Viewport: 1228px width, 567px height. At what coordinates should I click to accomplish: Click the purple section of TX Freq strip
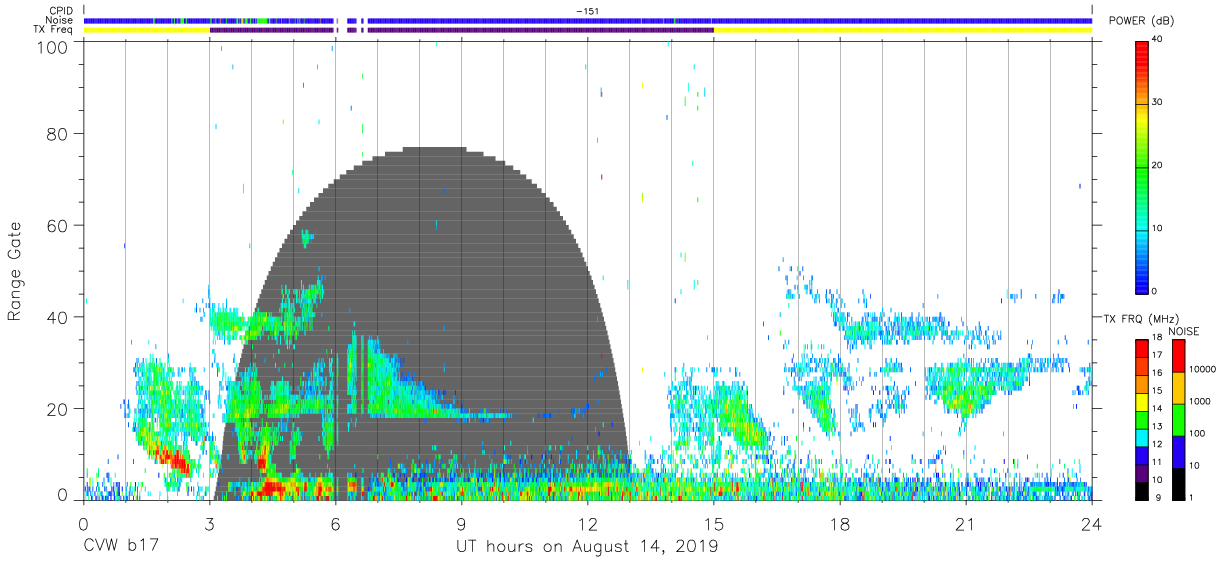[x=462, y=30]
